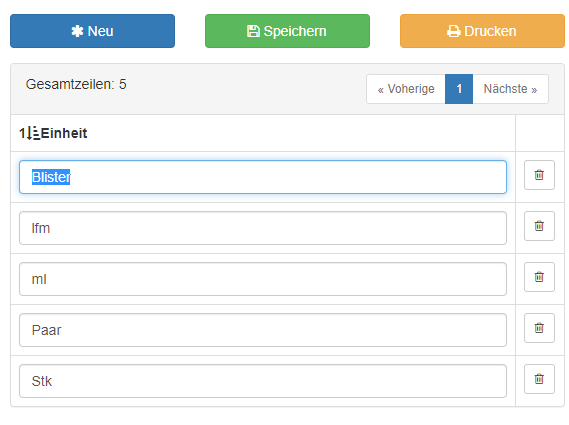
Task: Delete the ml row with trash icon
Action: [x=539, y=277]
